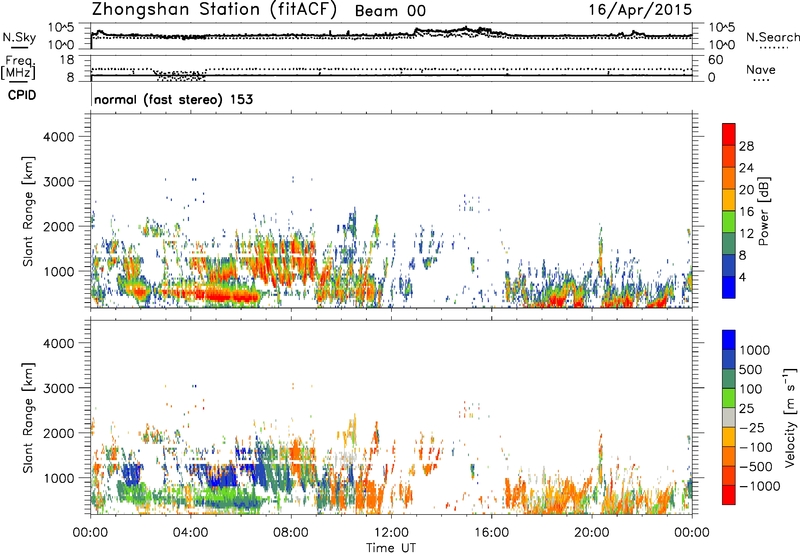Click the 'Power [dB]' colorbar label
This screenshot has height=554, width=800.
click(763, 211)
